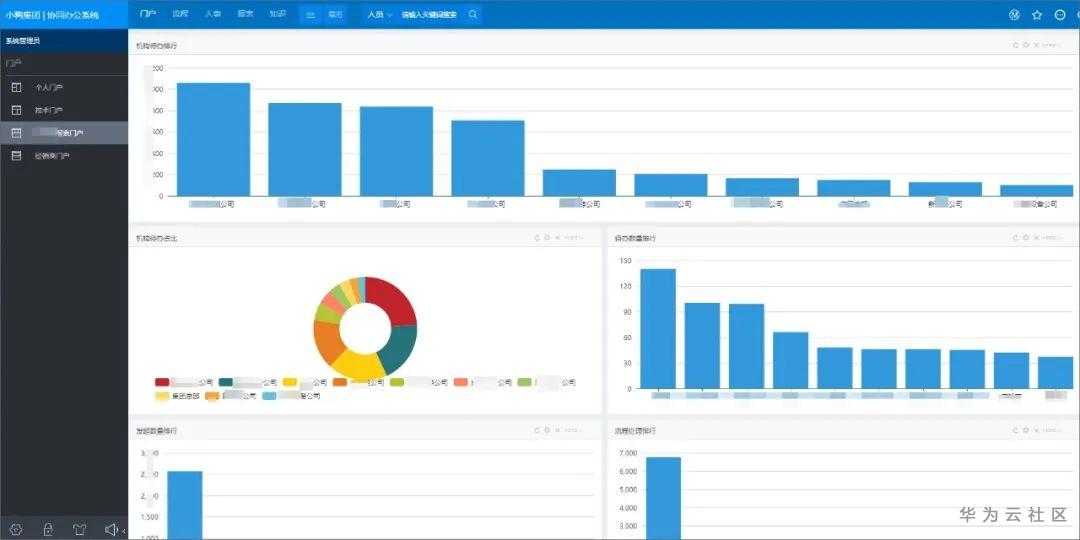Image resolution: width=1080 pixels, height=540 pixels.
Task: Click tallest bar in wide top chart
Action: point(214,139)
